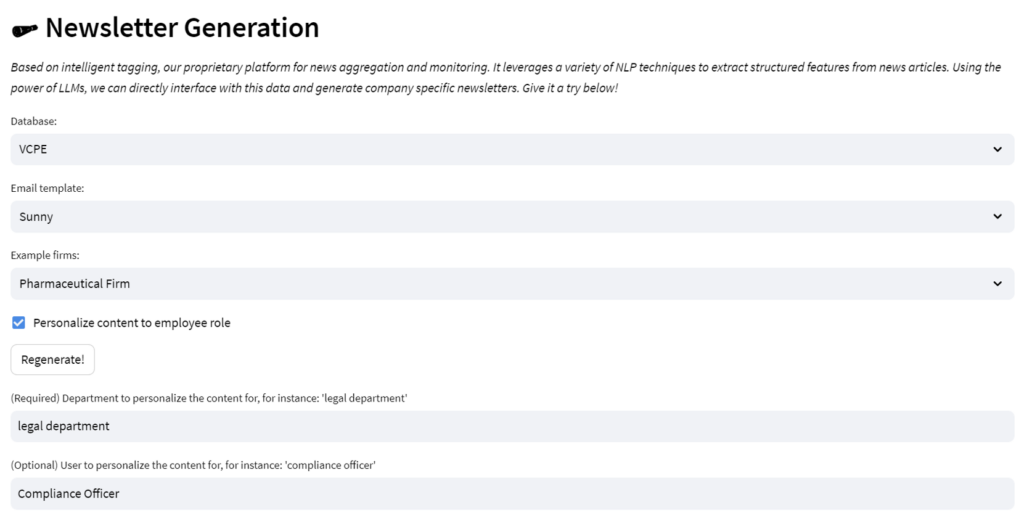Uncheck the blue personalize content checkbox

[18, 323]
